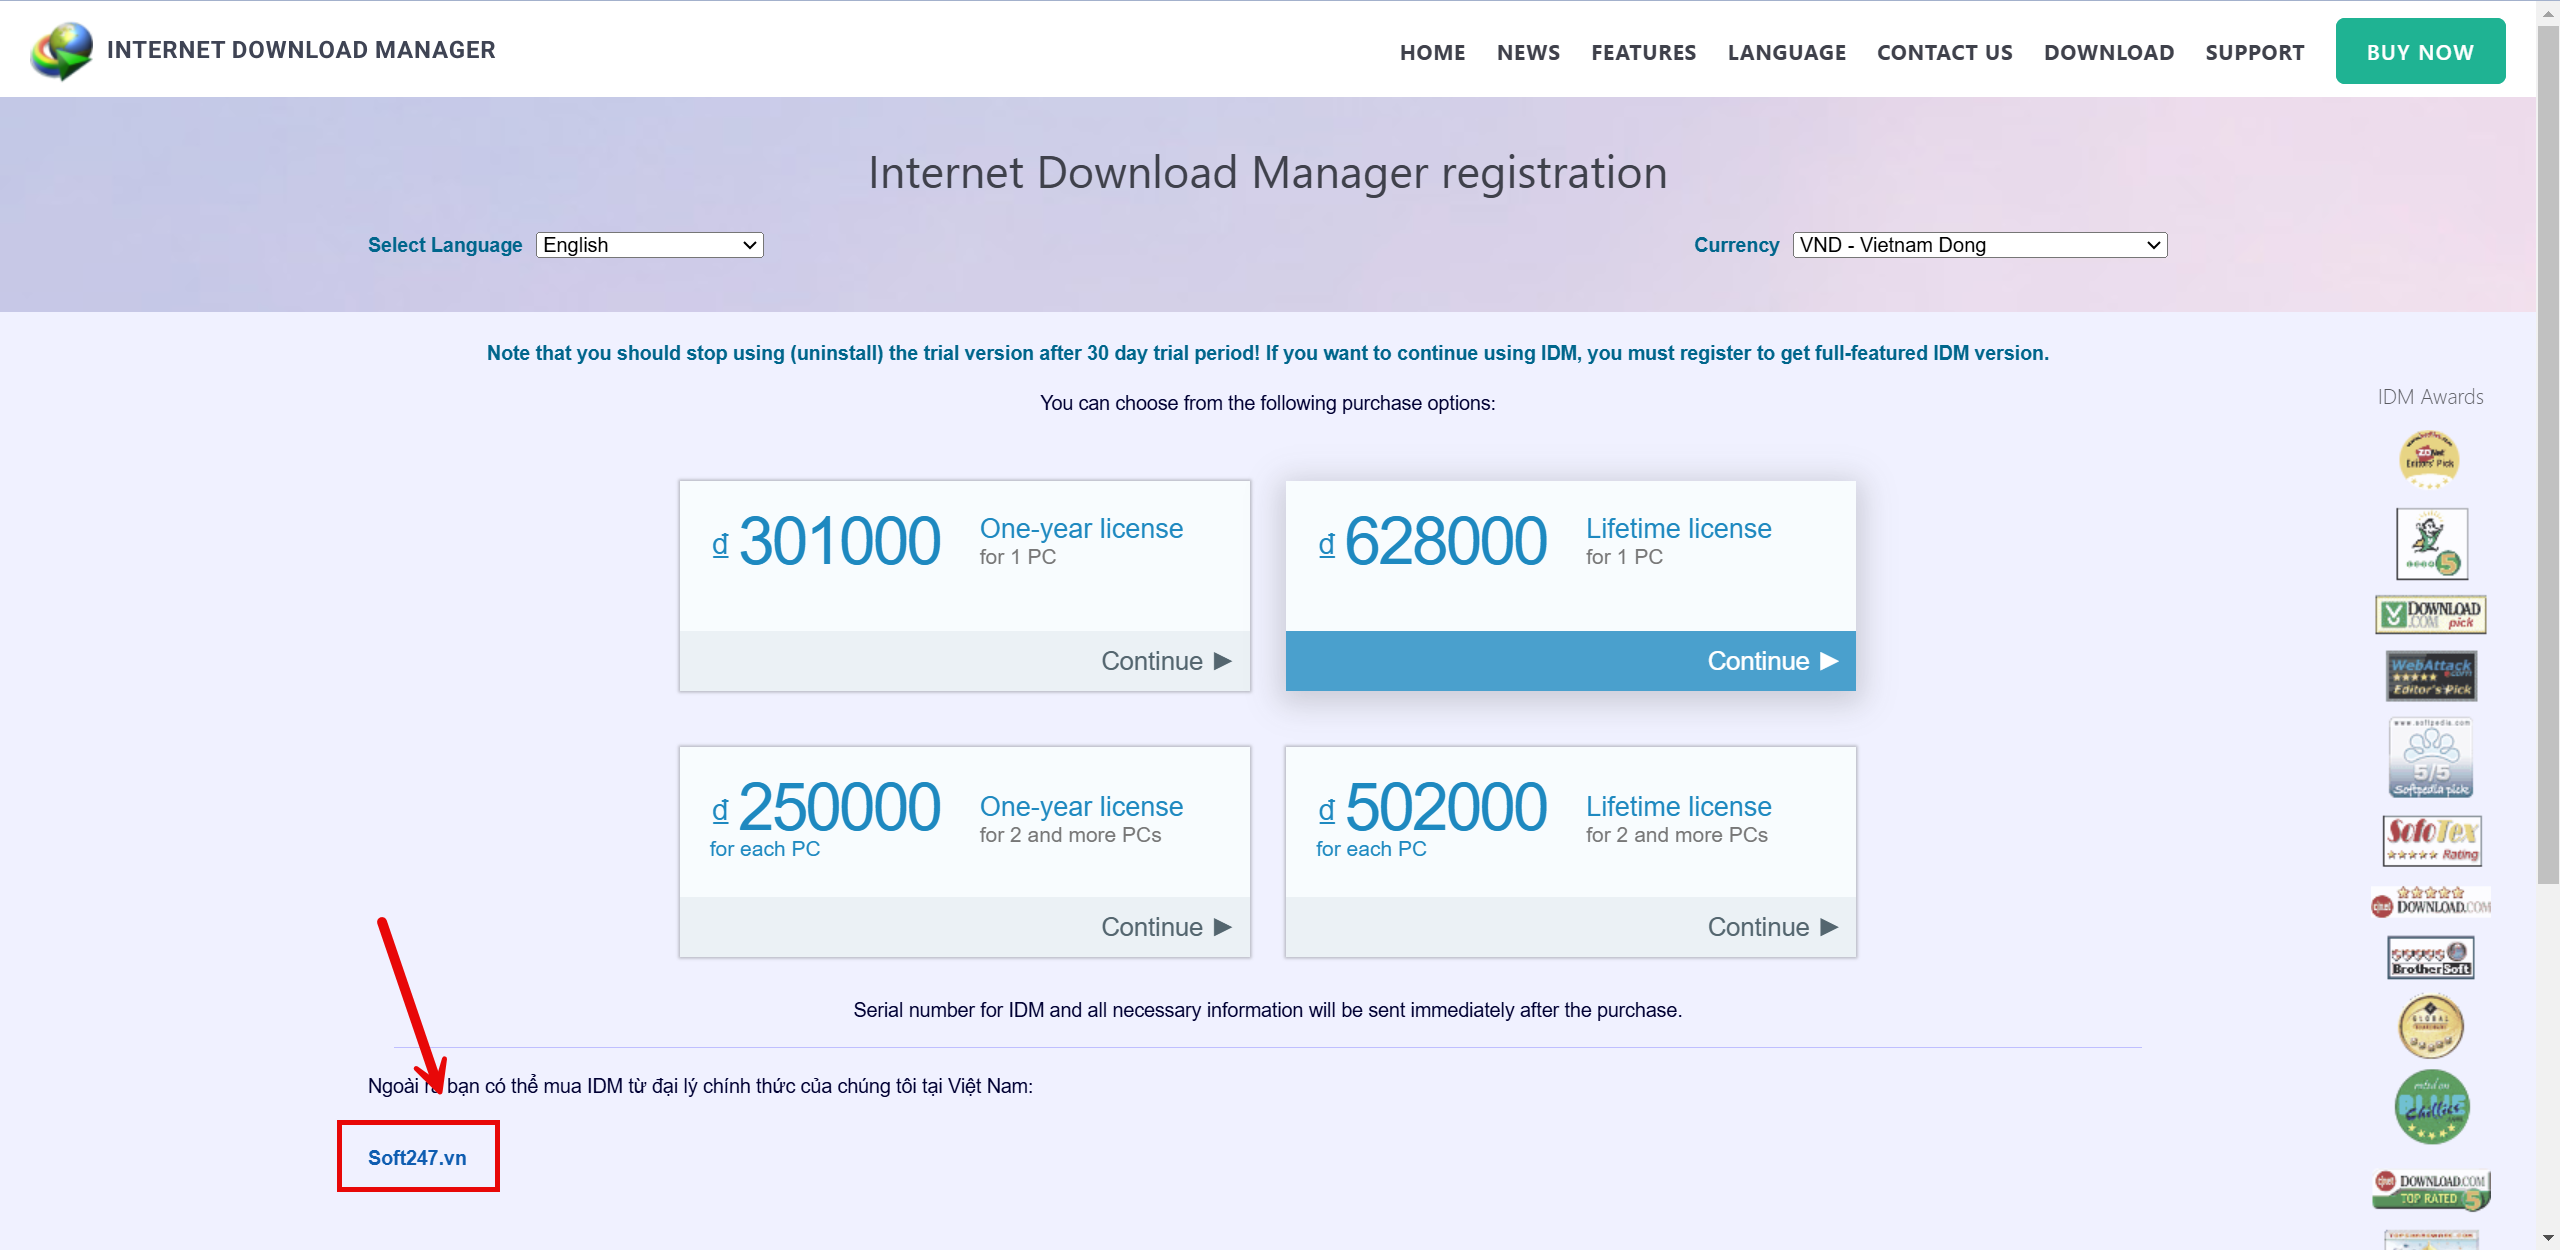Click the đ 250000 price text
This screenshot has height=1250, width=2560.
826,807
